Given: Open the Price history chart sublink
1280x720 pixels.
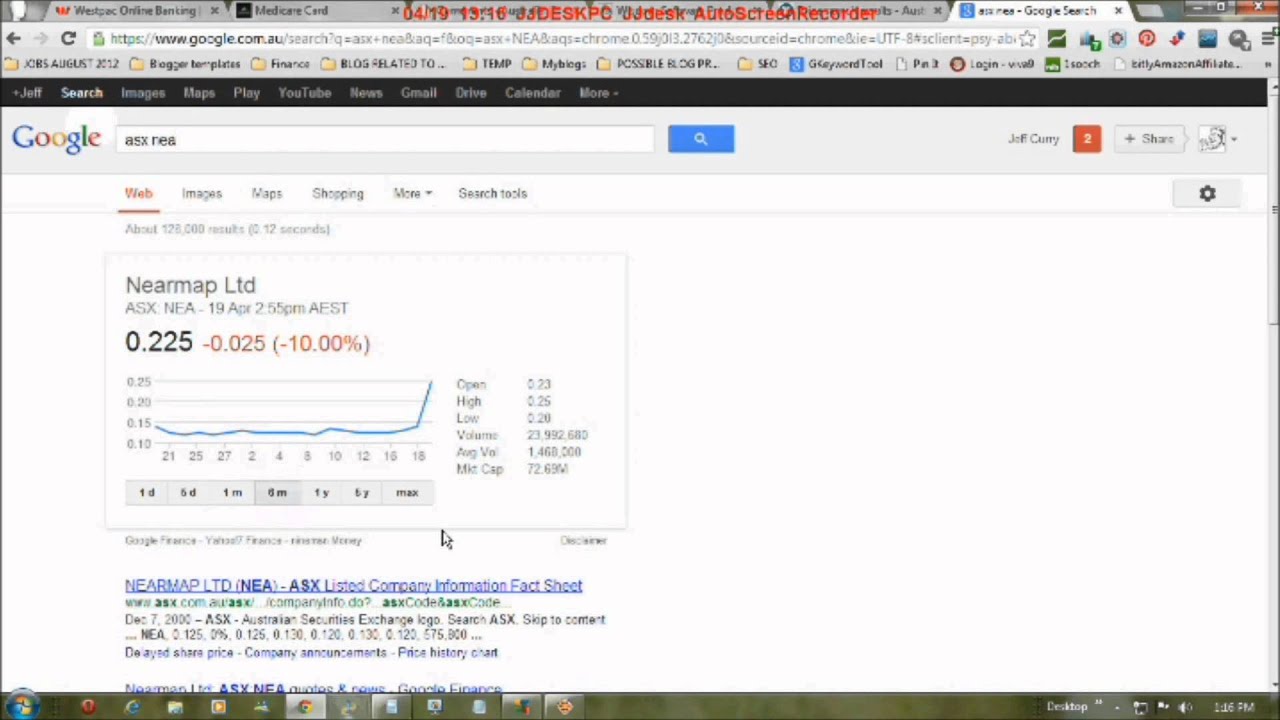Looking at the screenshot, I should coord(447,653).
